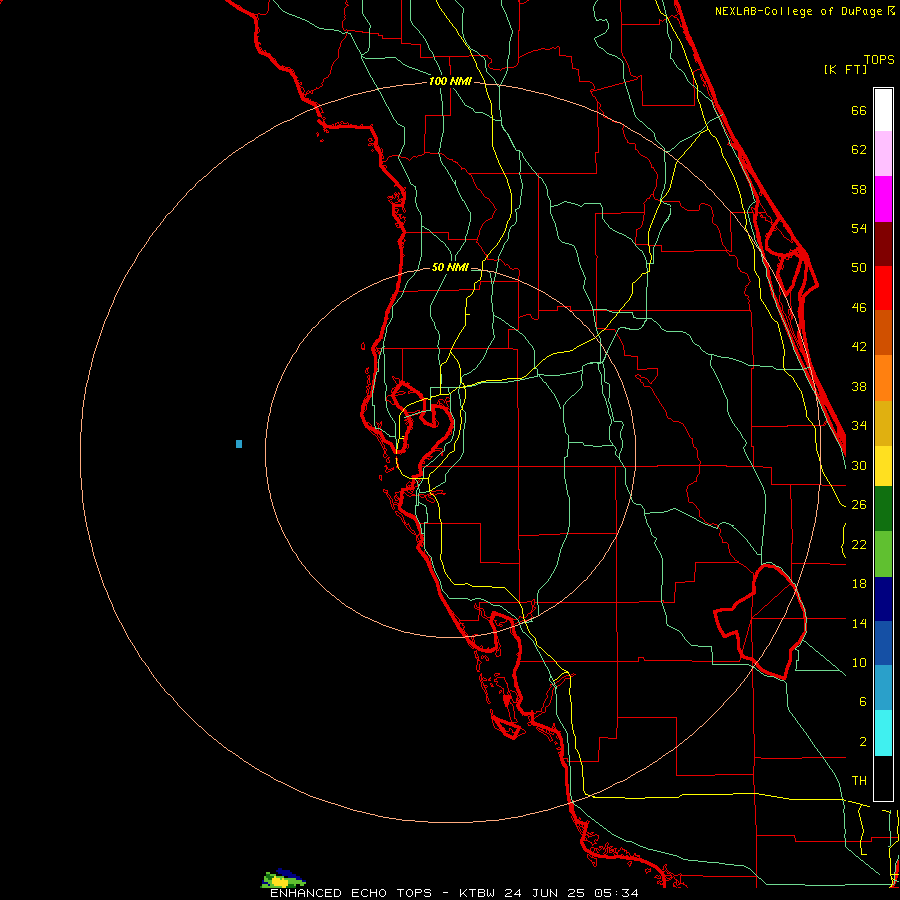The width and height of the screenshot is (900, 900).
Task: Click the magenta 58 K FT swatch
Action: [883, 199]
